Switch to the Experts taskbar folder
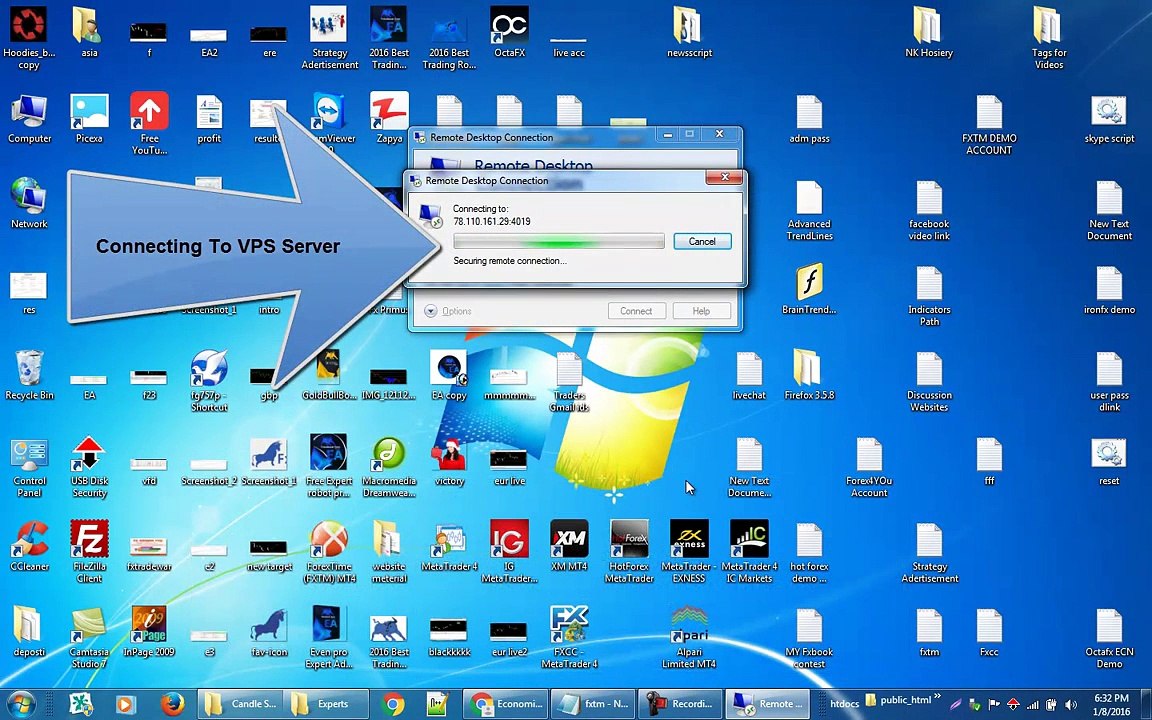Viewport: 1152px width, 720px height. pos(326,704)
